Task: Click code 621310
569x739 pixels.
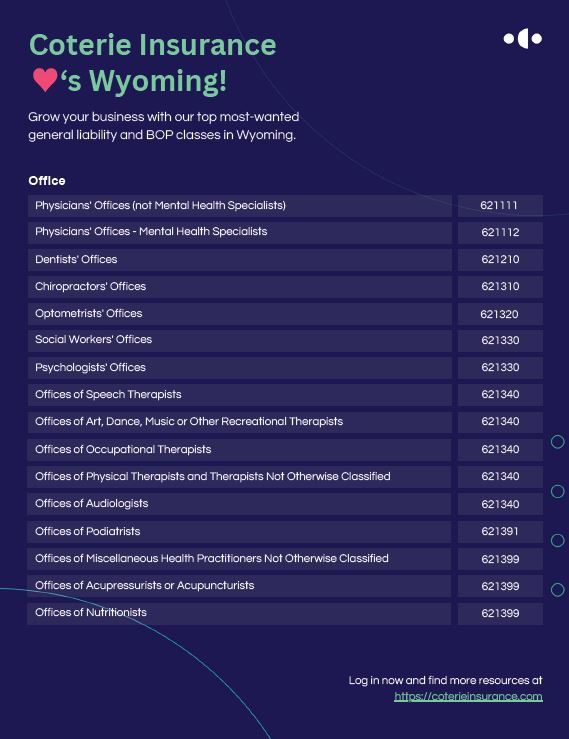Action: [x=500, y=287]
